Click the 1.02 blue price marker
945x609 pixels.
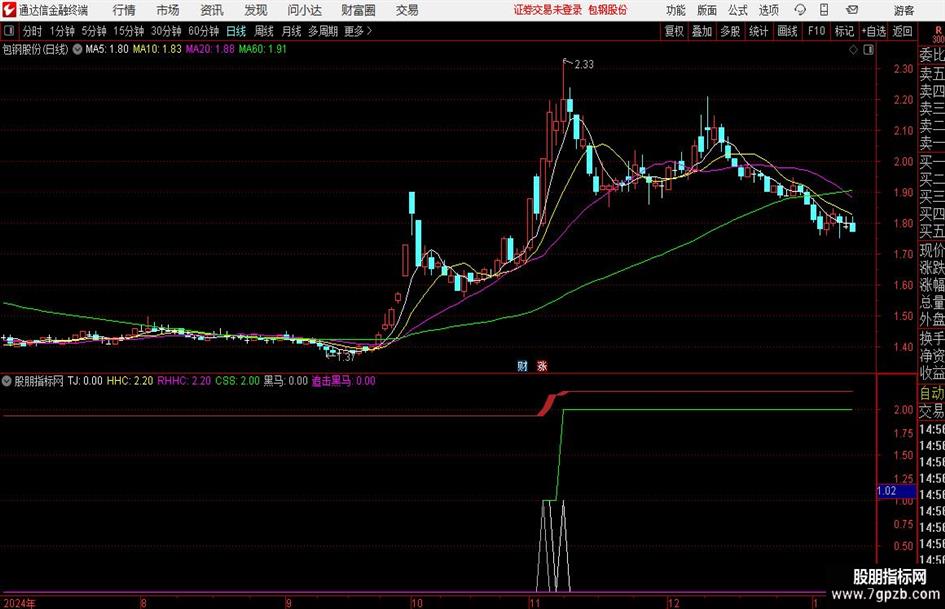point(896,491)
